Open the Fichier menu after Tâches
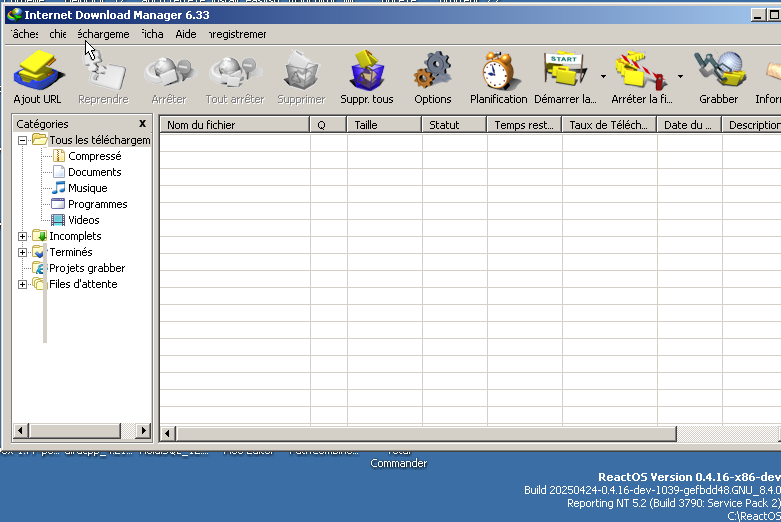 click(x=58, y=34)
